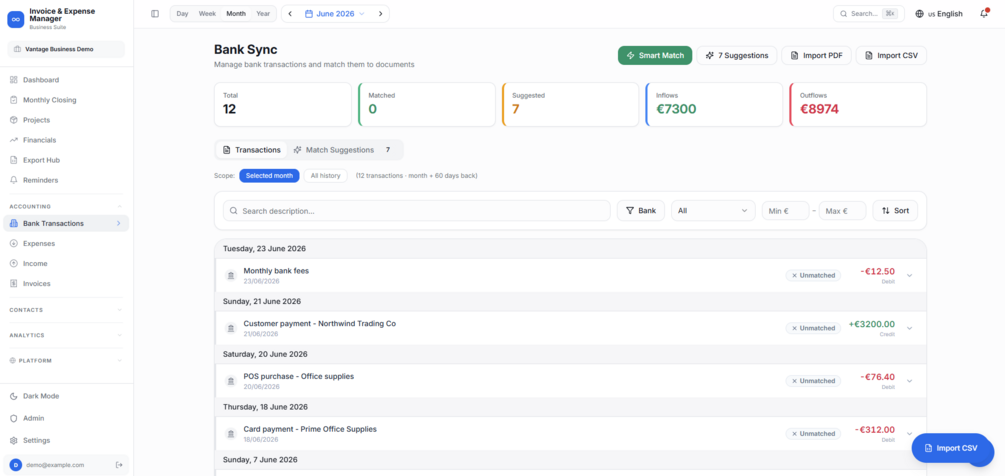Click the floating Import CSV button
The image size is (1005, 476).
click(x=951, y=448)
